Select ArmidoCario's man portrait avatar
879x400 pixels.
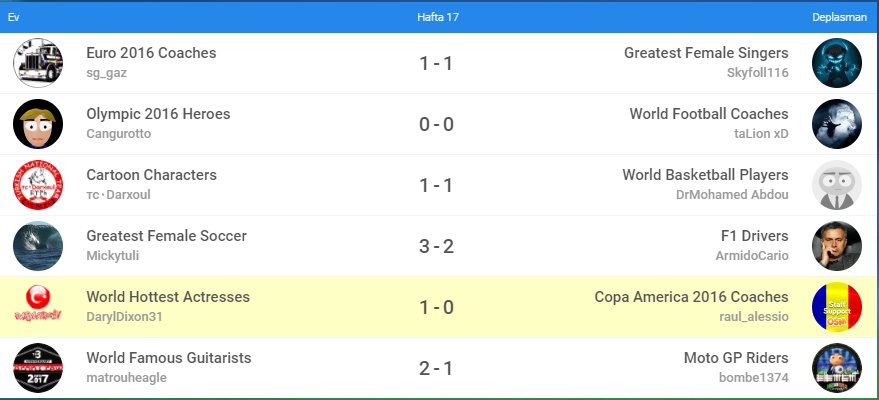pos(837,246)
